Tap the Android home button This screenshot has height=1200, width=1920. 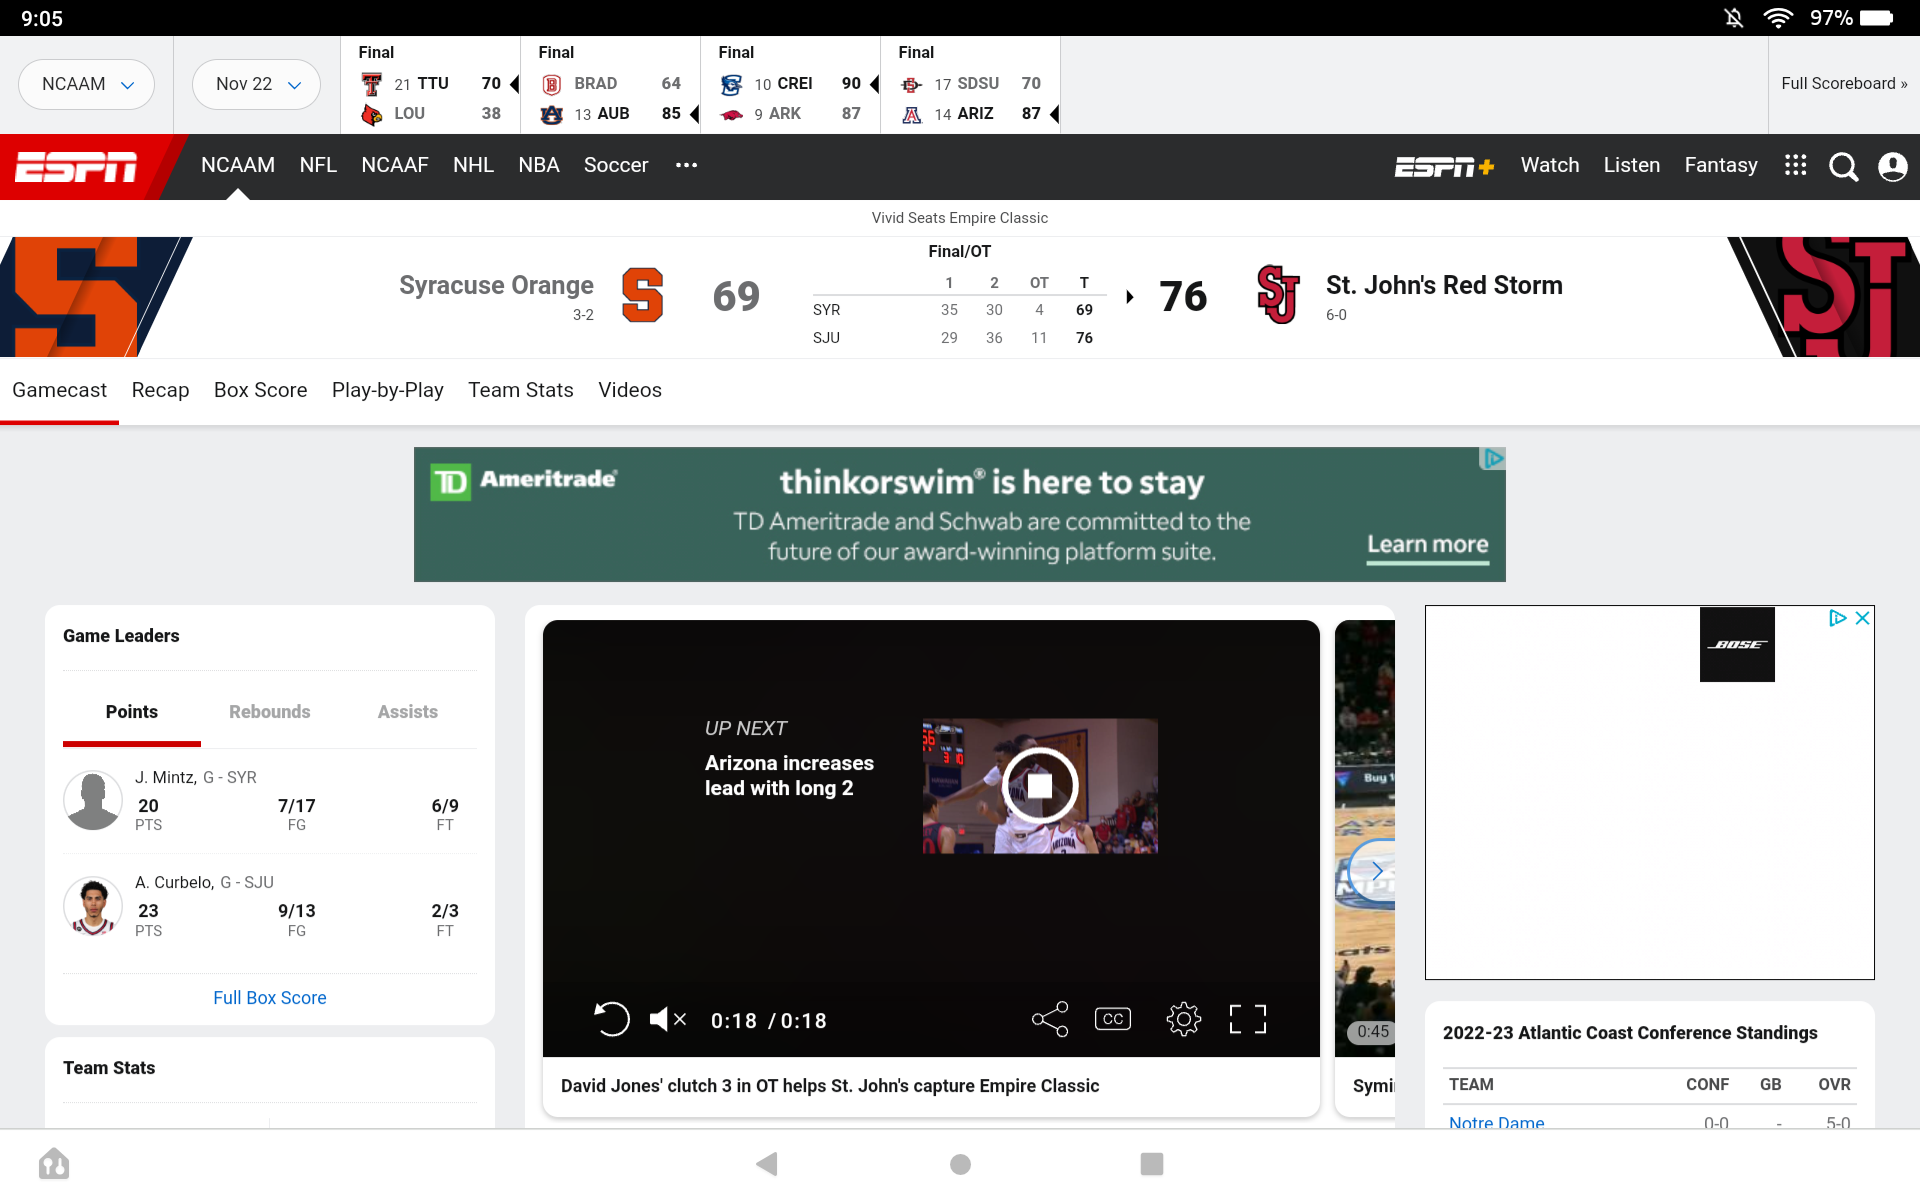pos(960,1164)
